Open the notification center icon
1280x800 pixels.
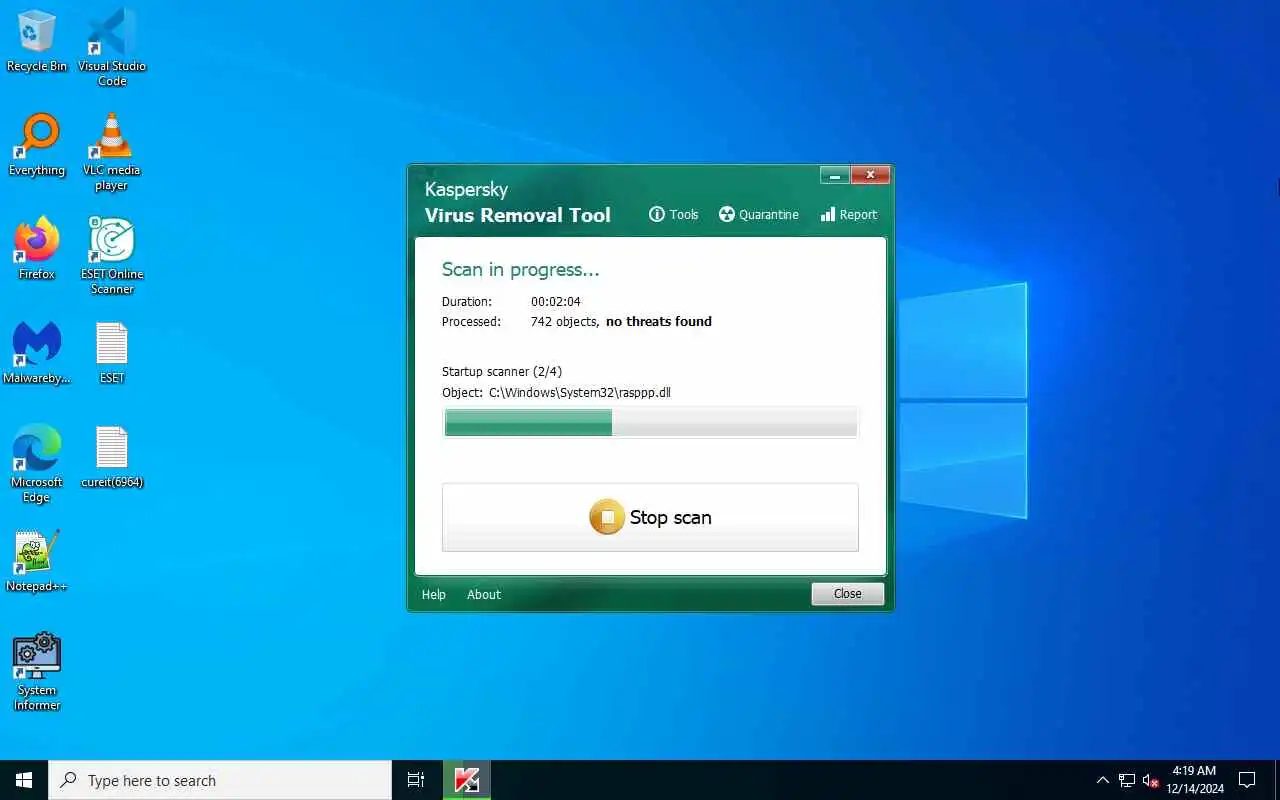coord(1247,780)
